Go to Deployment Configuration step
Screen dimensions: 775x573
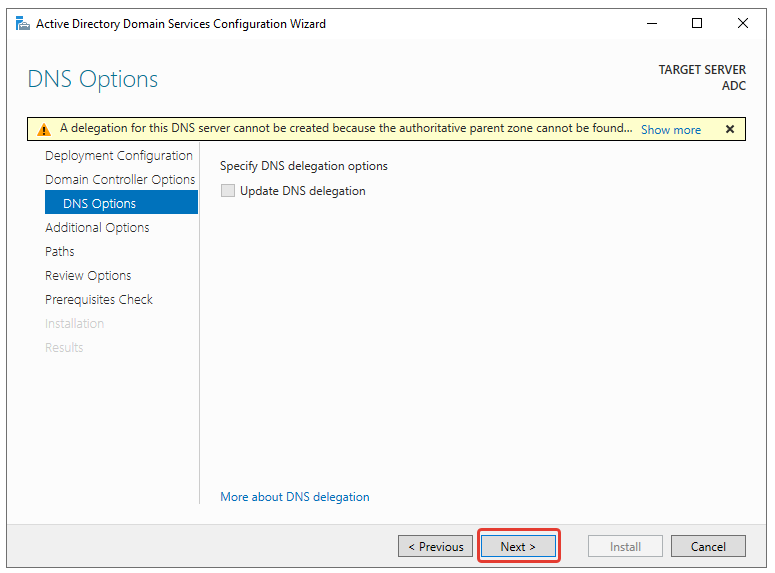tap(119, 156)
